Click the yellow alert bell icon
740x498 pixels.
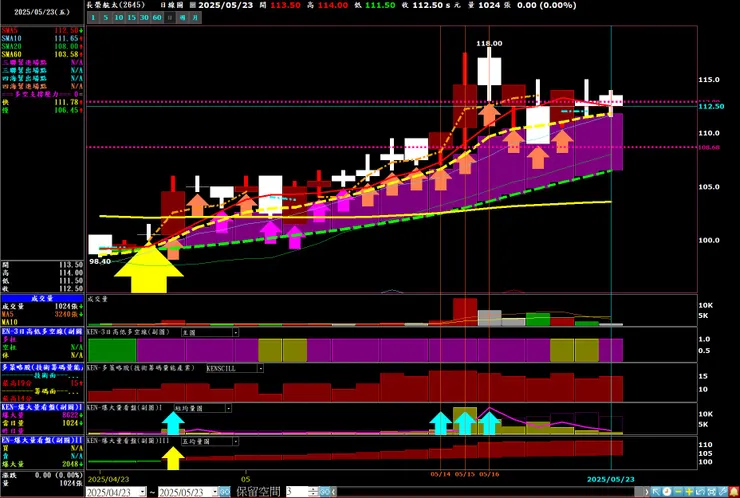[734, 492]
